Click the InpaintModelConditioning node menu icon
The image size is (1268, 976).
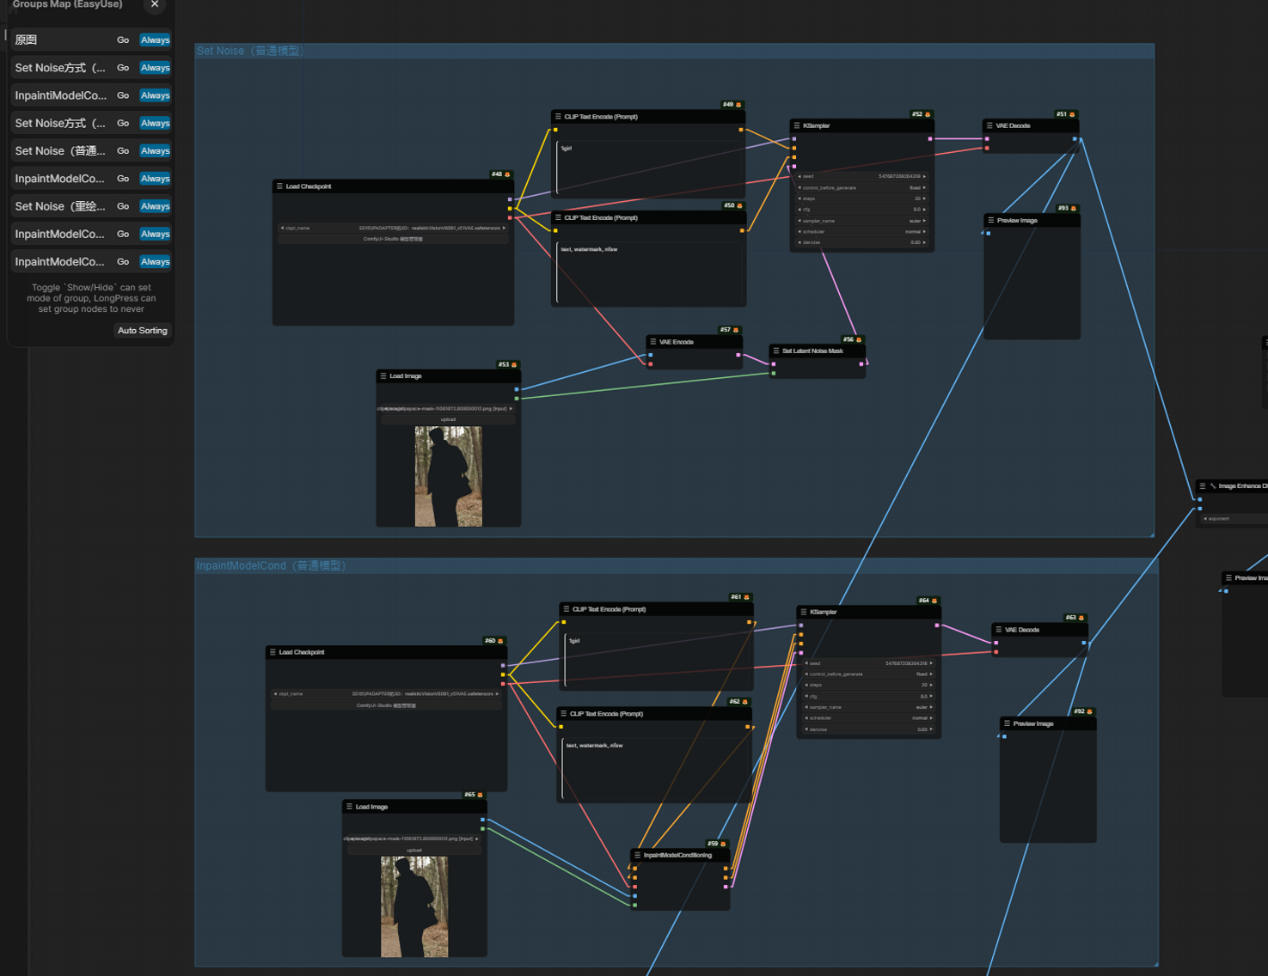(637, 855)
